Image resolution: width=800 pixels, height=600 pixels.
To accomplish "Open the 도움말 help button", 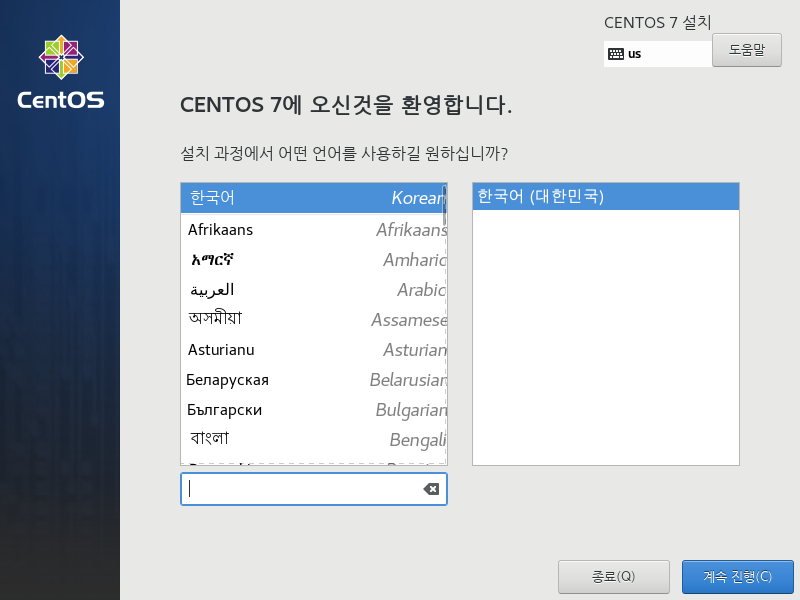I will pyautogui.click(x=746, y=50).
